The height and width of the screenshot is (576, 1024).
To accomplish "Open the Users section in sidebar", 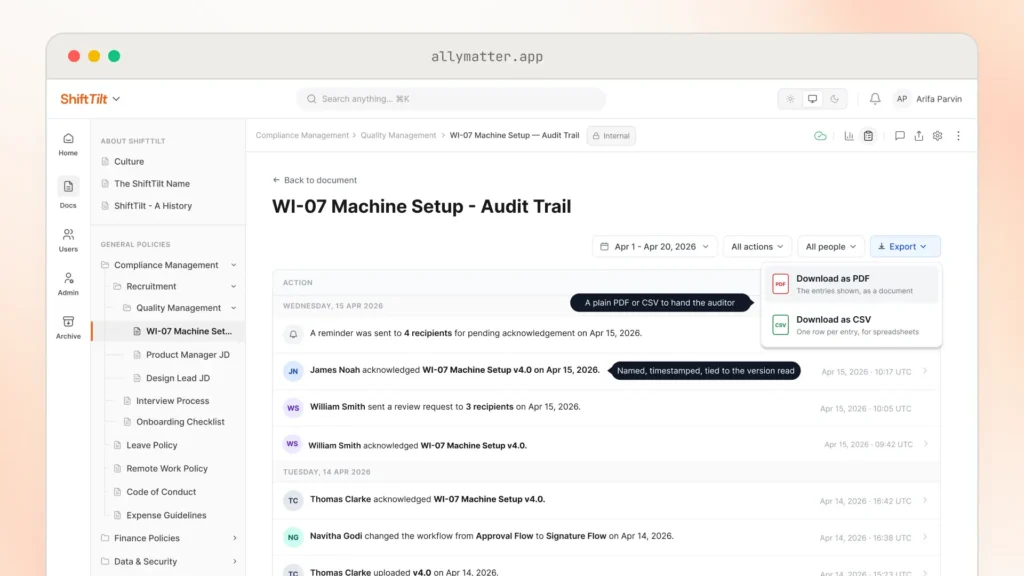I will (68, 240).
